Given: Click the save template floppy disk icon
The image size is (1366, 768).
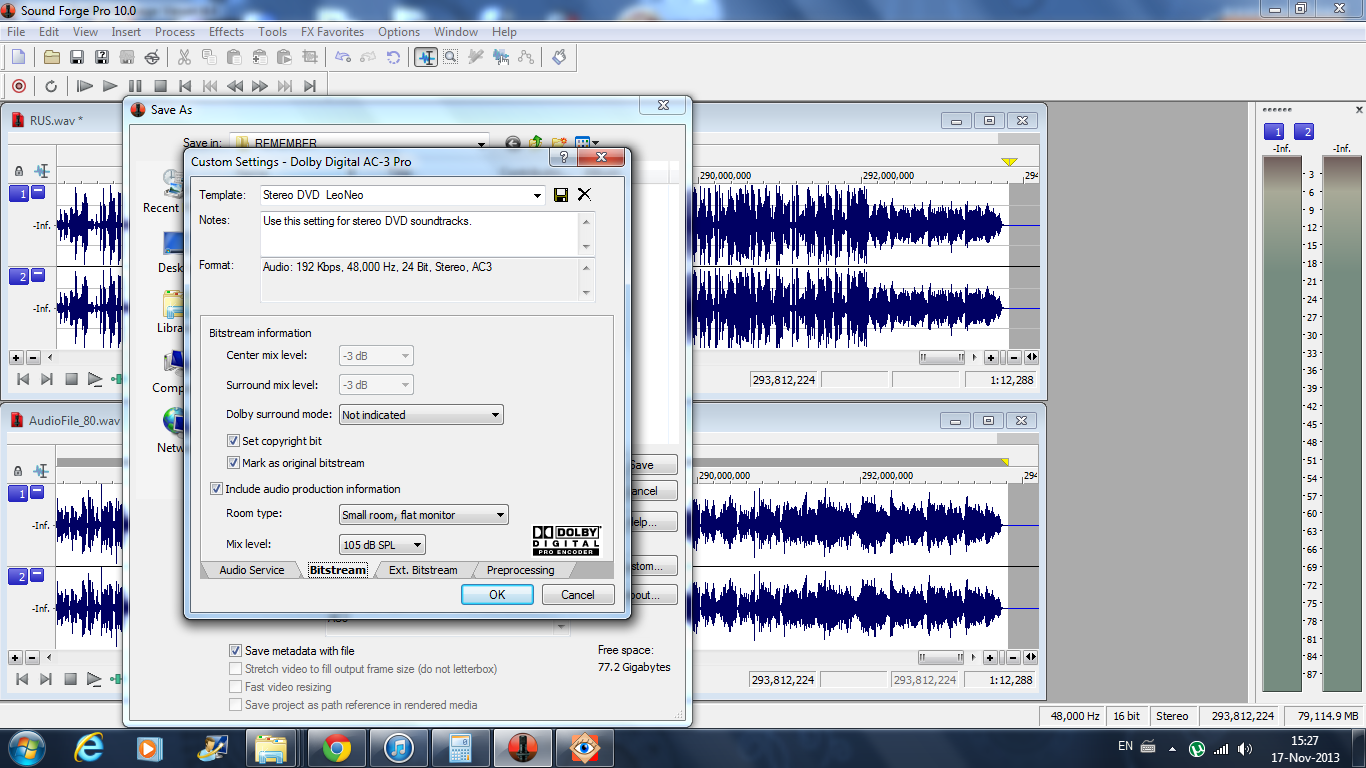Looking at the screenshot, I should [x=561, y=195].
